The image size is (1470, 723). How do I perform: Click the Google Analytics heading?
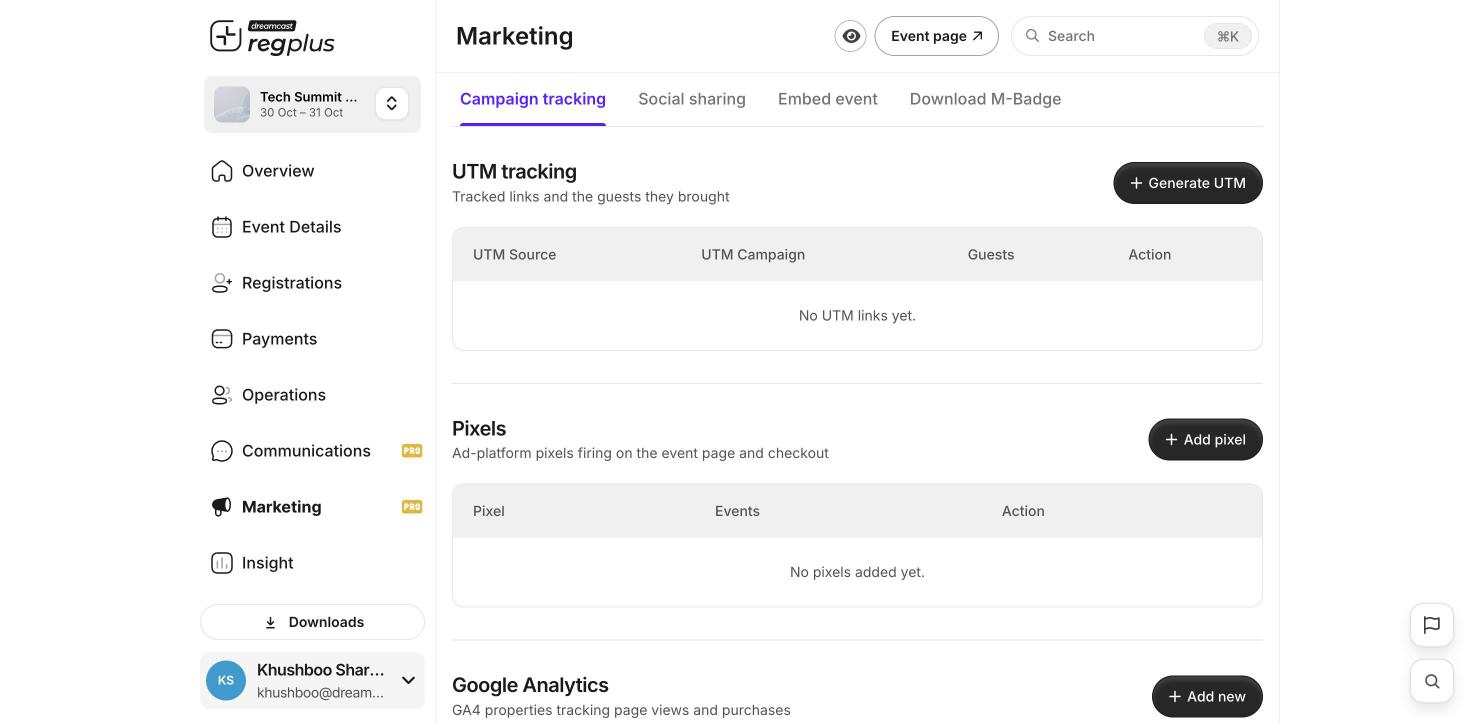530,685
